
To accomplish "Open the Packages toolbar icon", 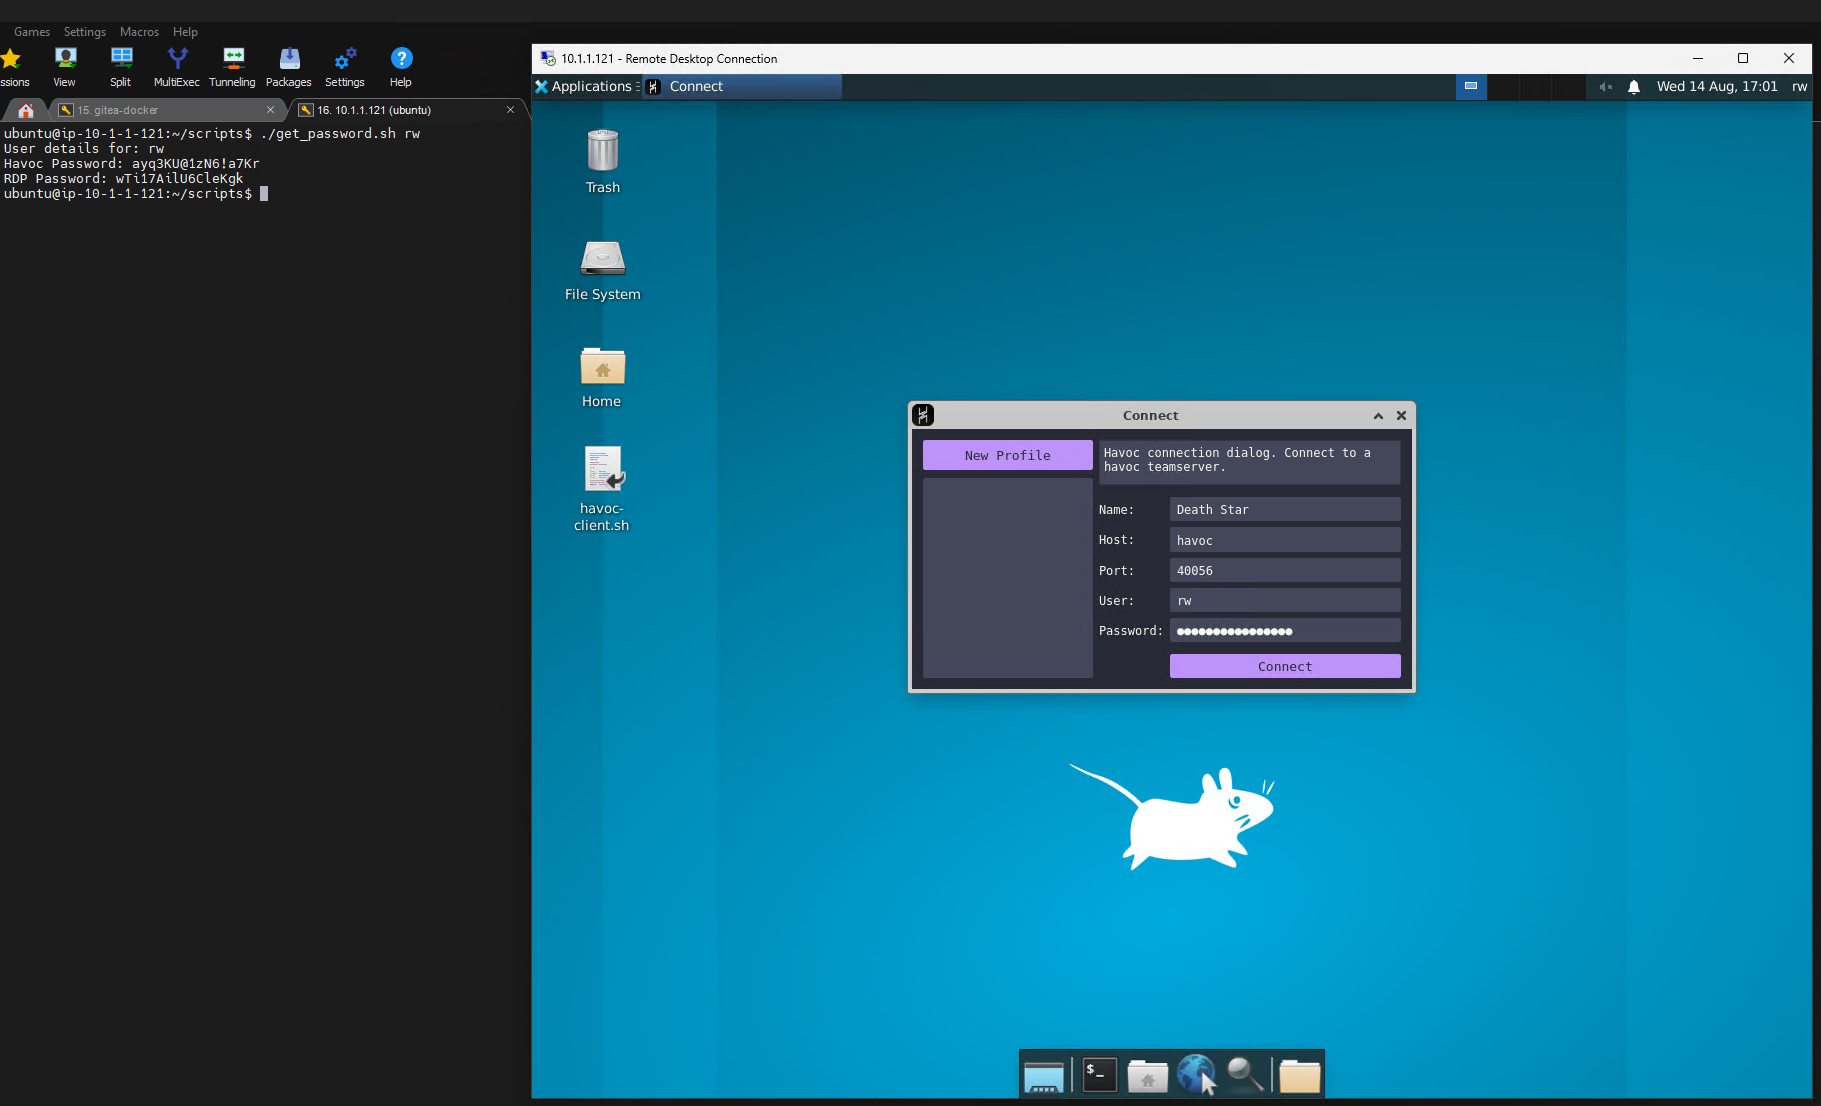I will pos(288,67).
